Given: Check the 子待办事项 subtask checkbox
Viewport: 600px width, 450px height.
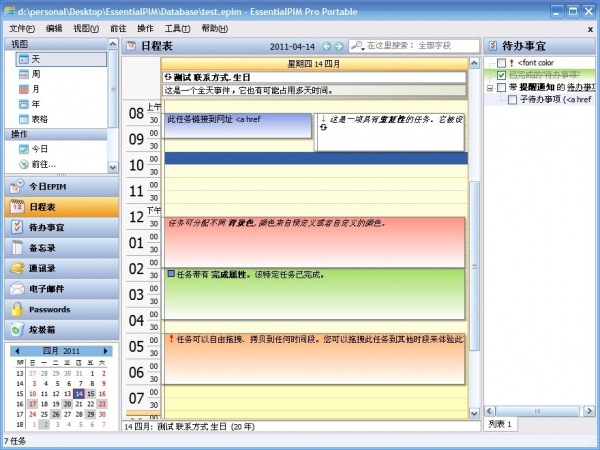Looking at the screenshot, I should click(x=513, y=100).
